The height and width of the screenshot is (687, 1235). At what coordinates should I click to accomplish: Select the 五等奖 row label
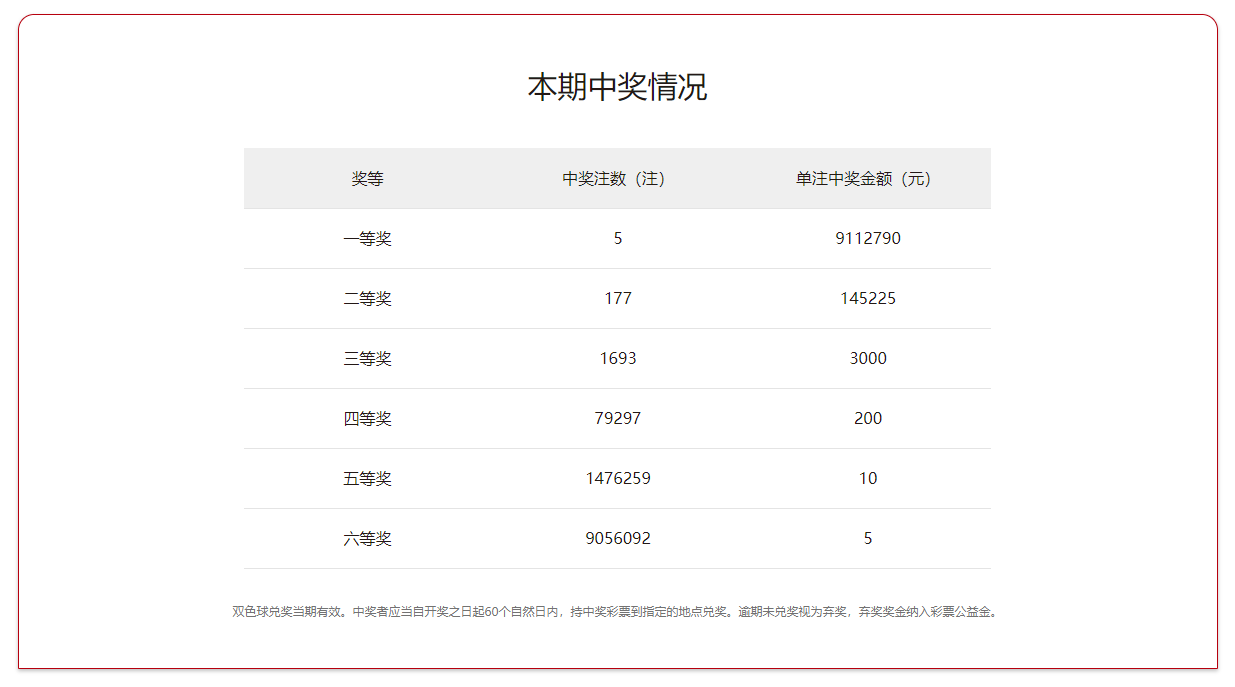pos(367,479)
